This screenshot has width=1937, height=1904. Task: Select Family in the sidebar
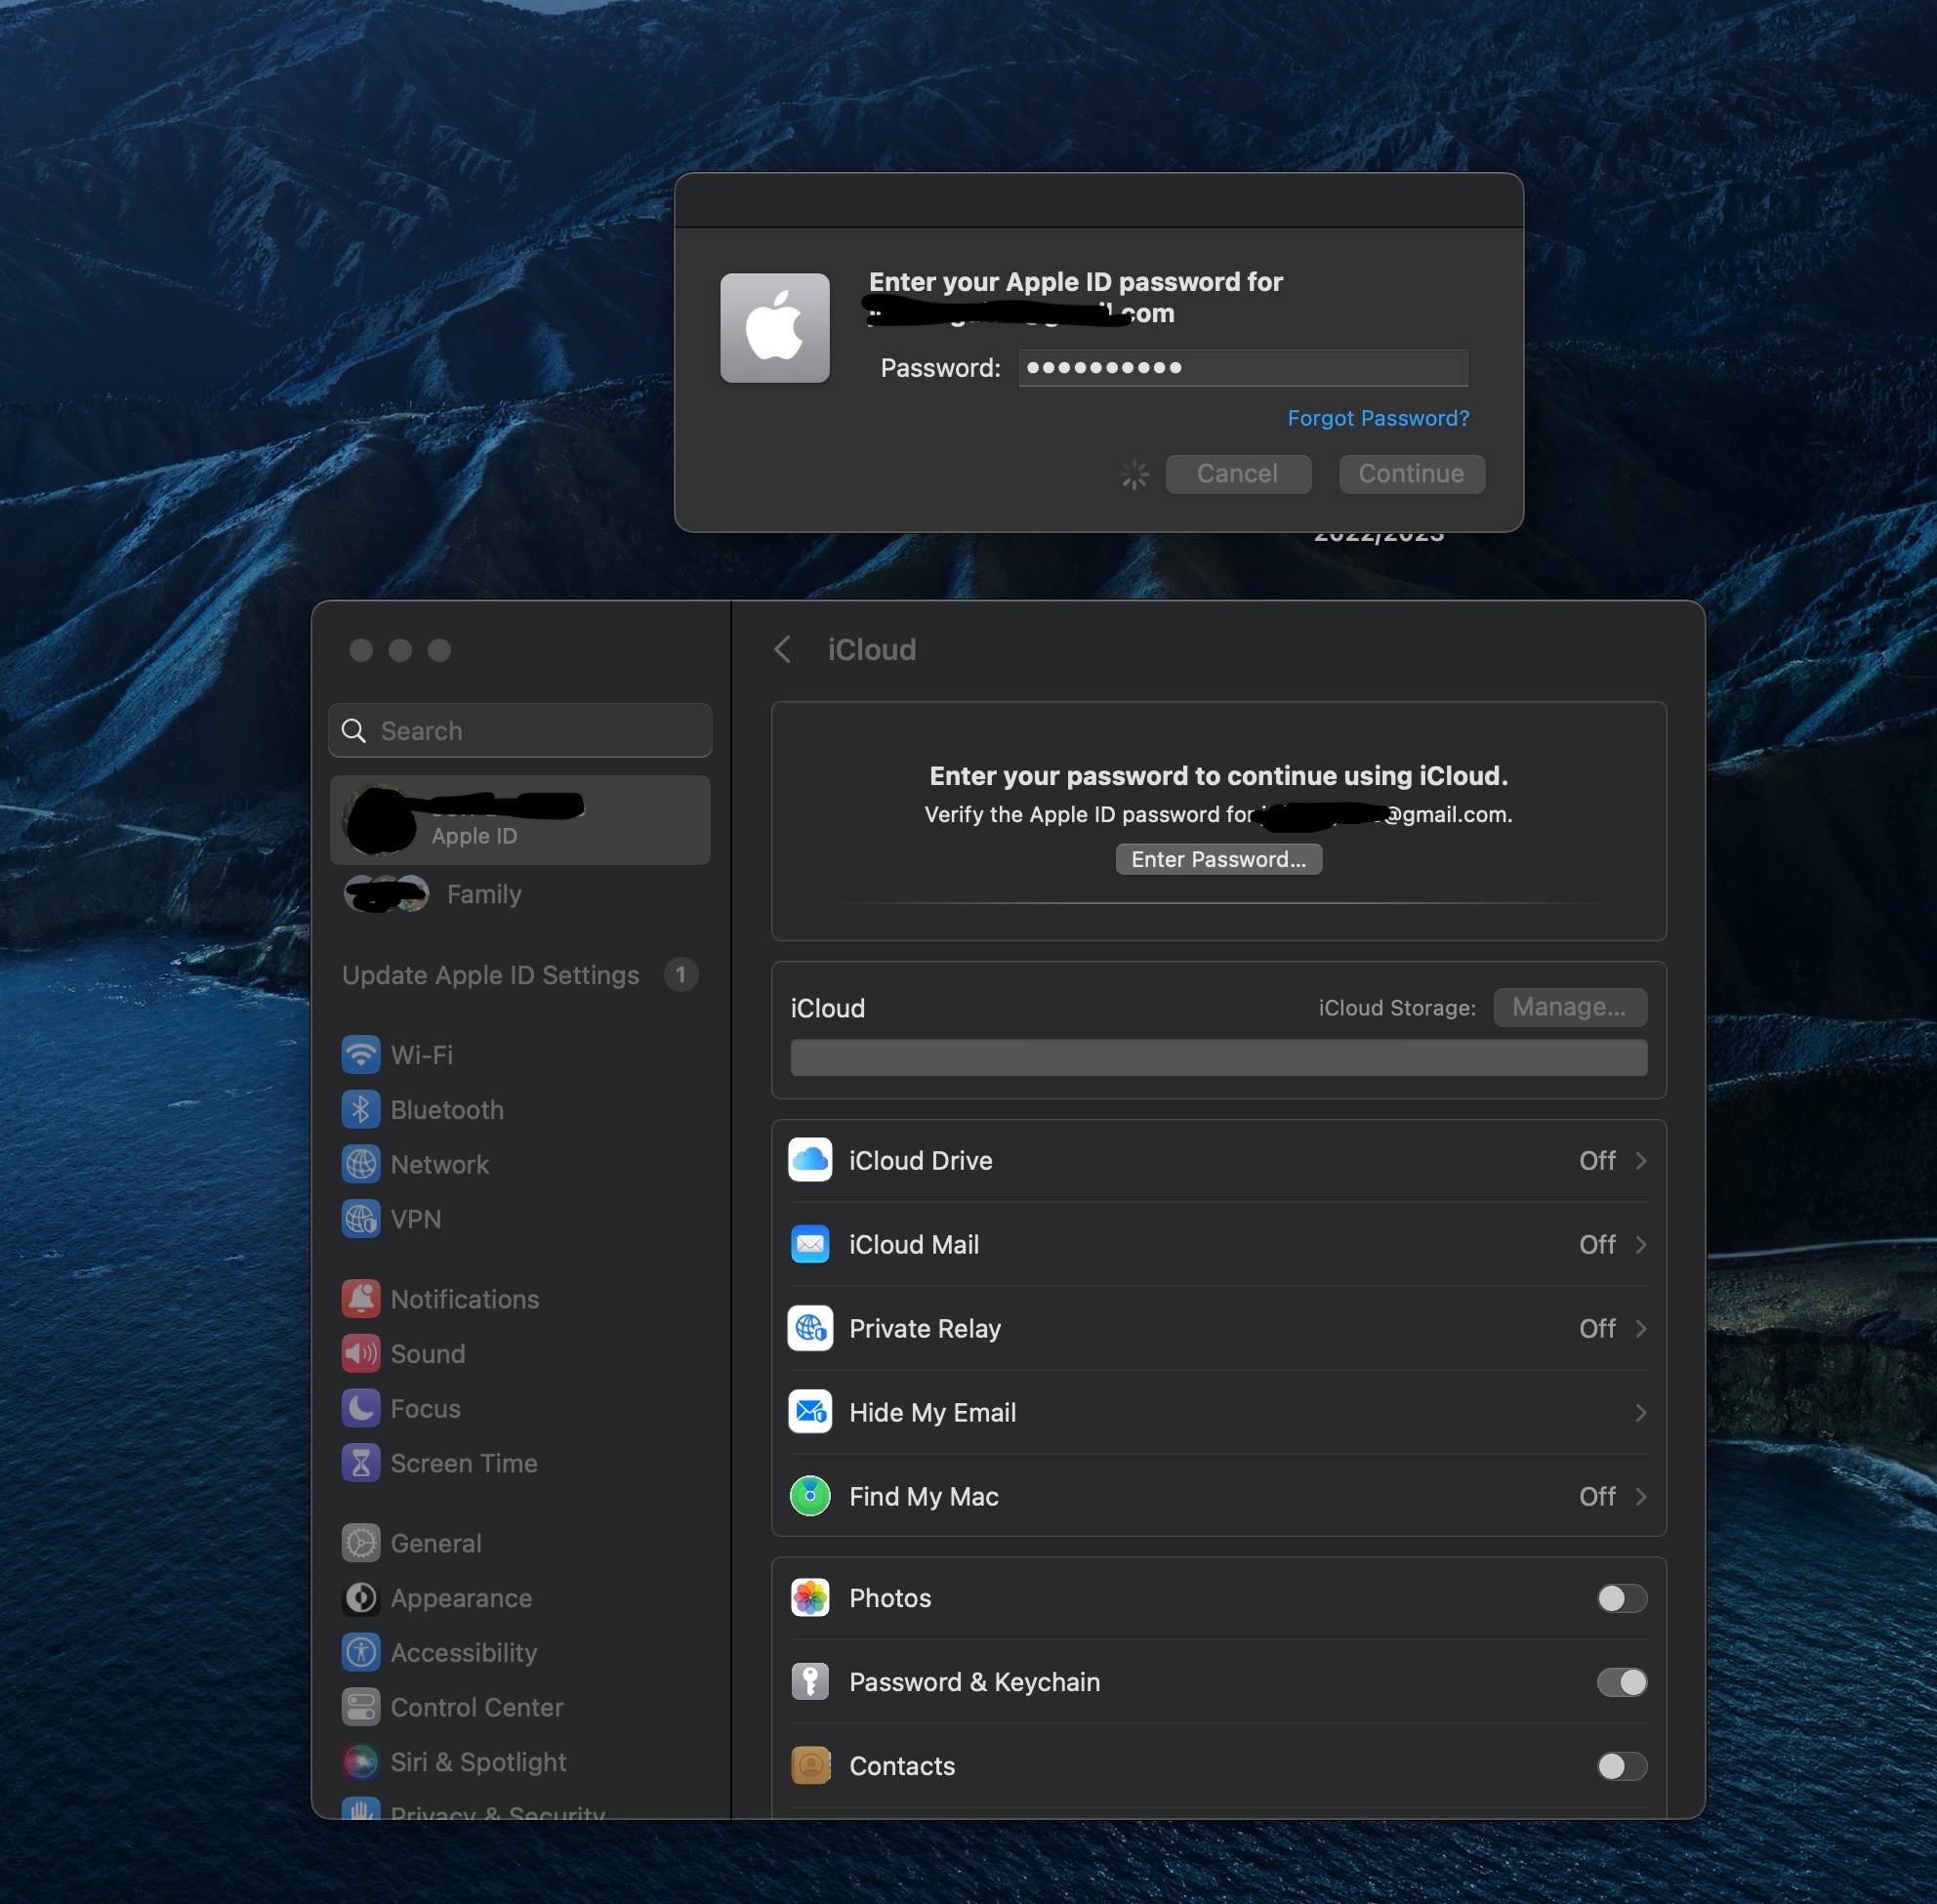pos(483,894)
